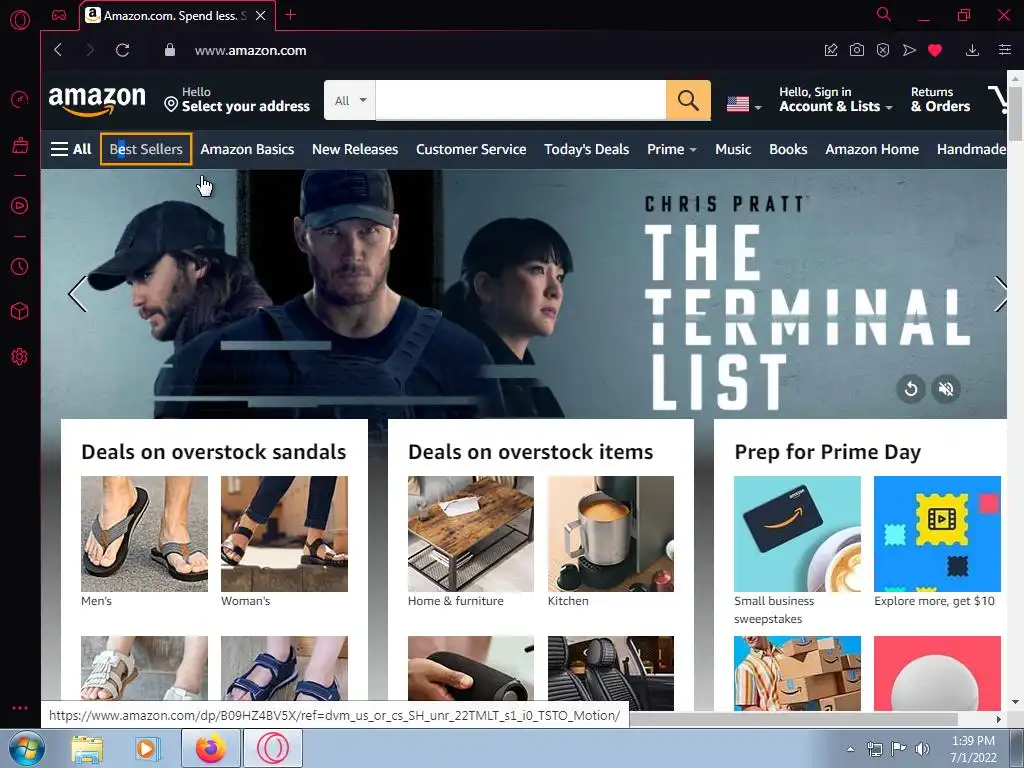
Task: Go back with the browser back arrow
Action: 58,50
